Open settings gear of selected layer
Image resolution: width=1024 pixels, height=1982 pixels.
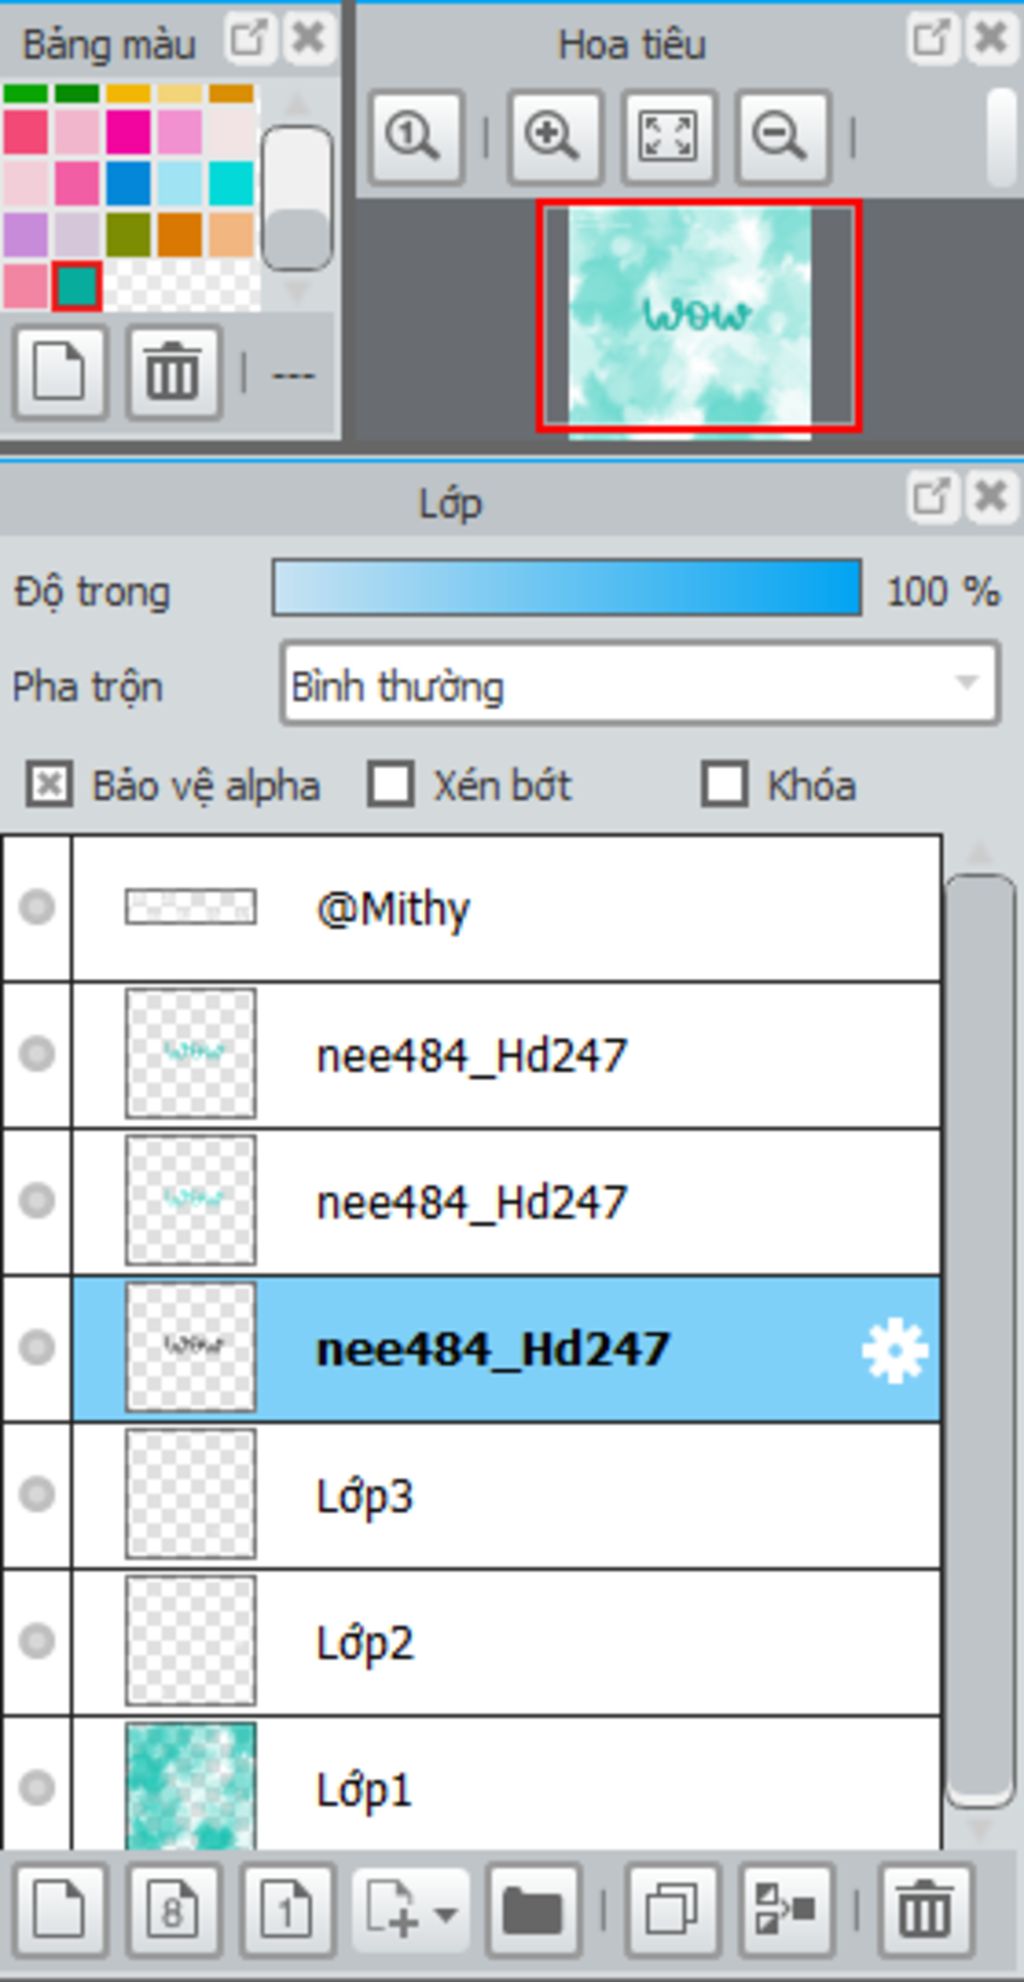pyautogui.click(x=895, y=1349)
